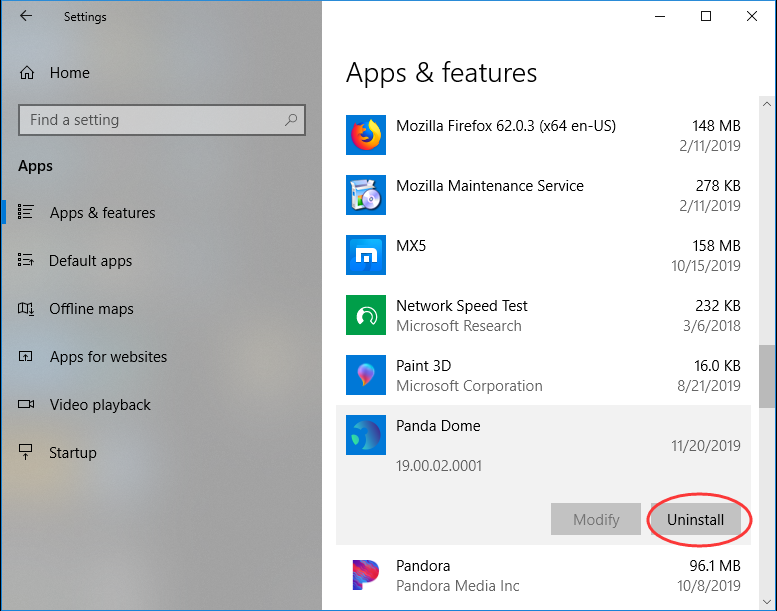777x611 pixels.
Task: Go to Video playback settings
Action: point(100,405)
